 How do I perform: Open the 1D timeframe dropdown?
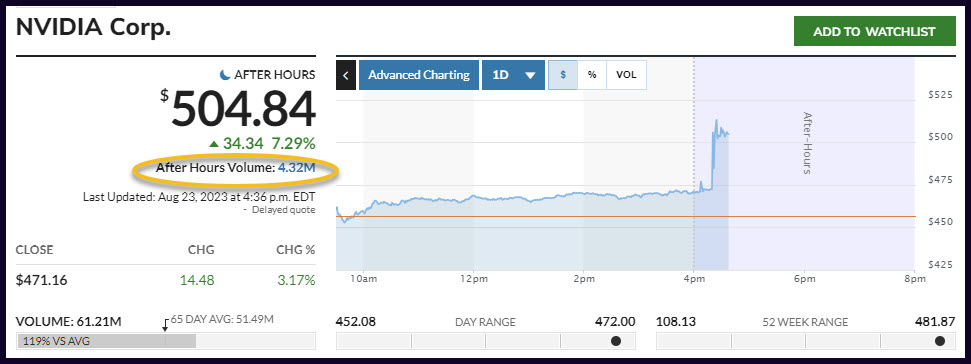[513, 75]
